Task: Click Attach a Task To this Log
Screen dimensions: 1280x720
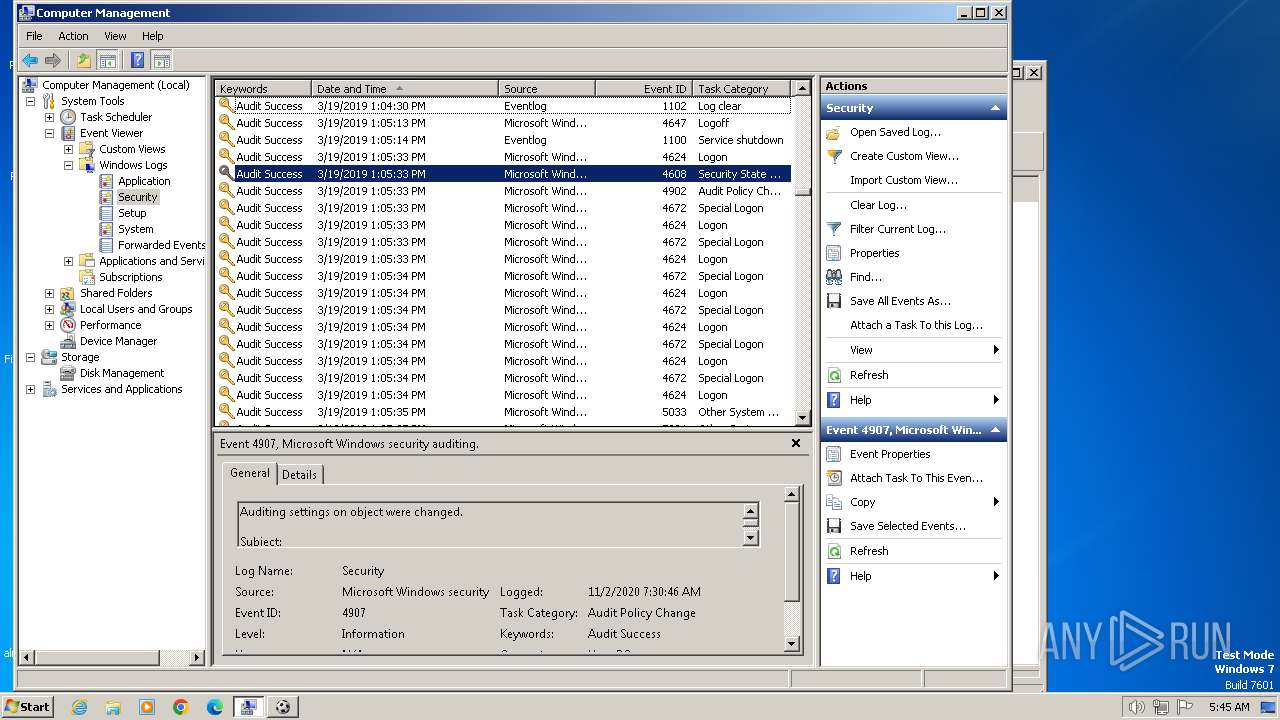Action: [916, 325]
